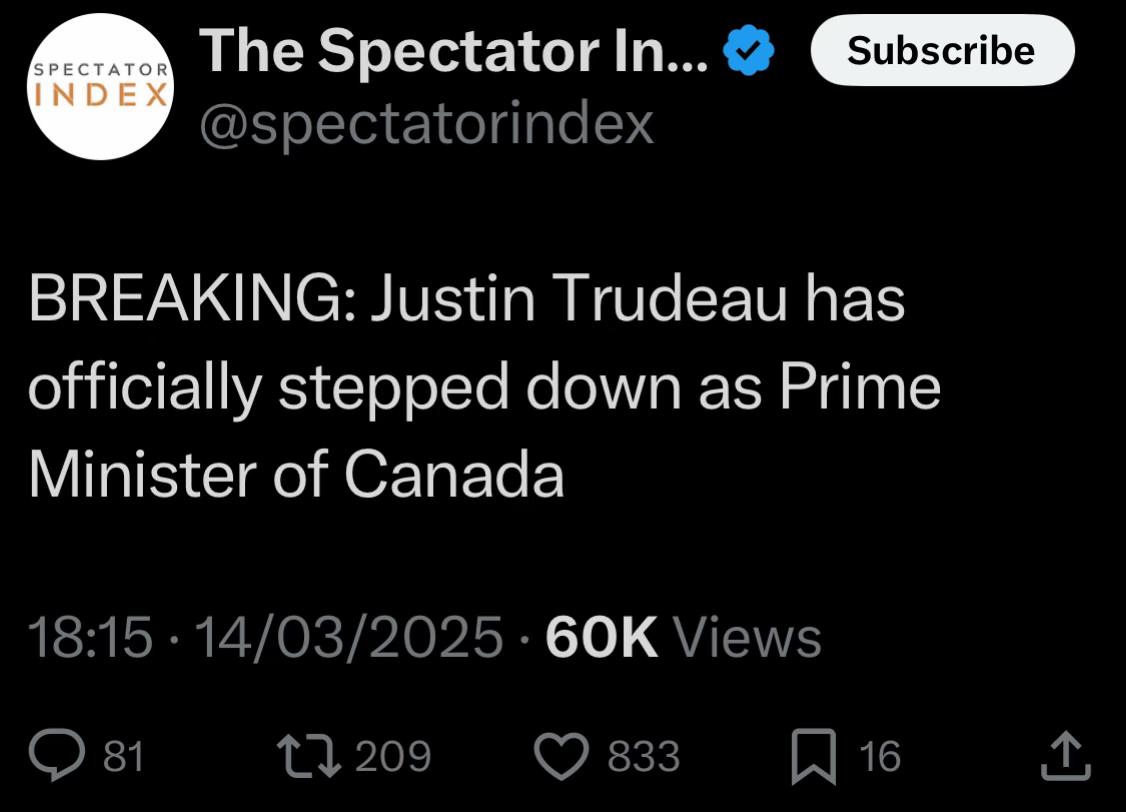Like the tweet with the heart icon

click(x=563, y=757)
